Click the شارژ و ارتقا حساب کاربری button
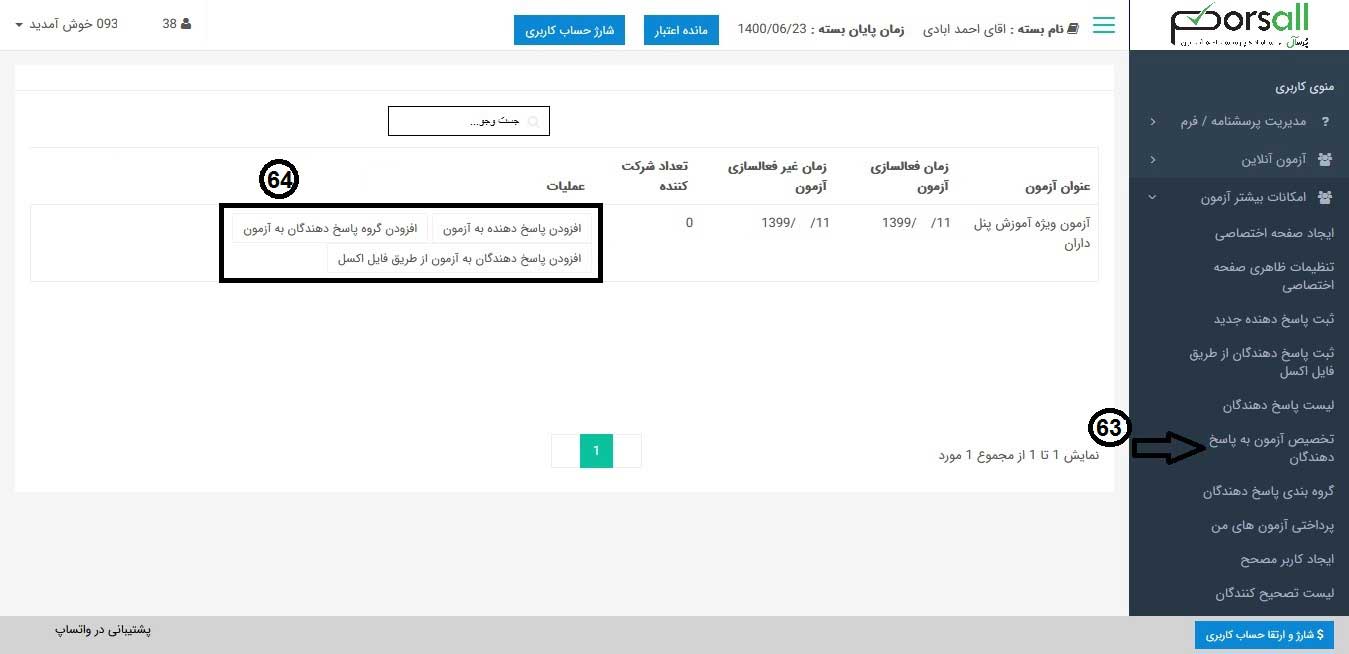The width and height of the screenshot is (1349, 654). 1264,635
